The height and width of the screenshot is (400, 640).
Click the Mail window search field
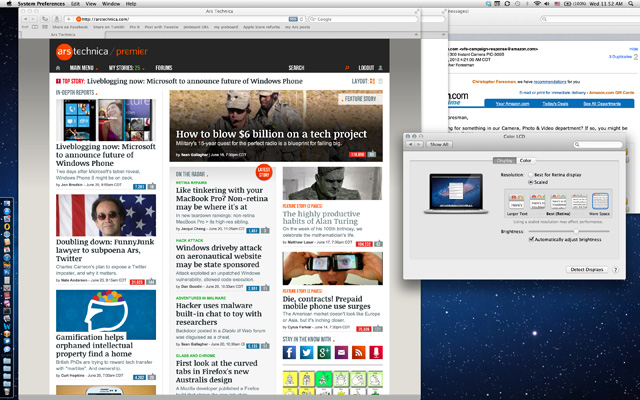coord(589,19)
